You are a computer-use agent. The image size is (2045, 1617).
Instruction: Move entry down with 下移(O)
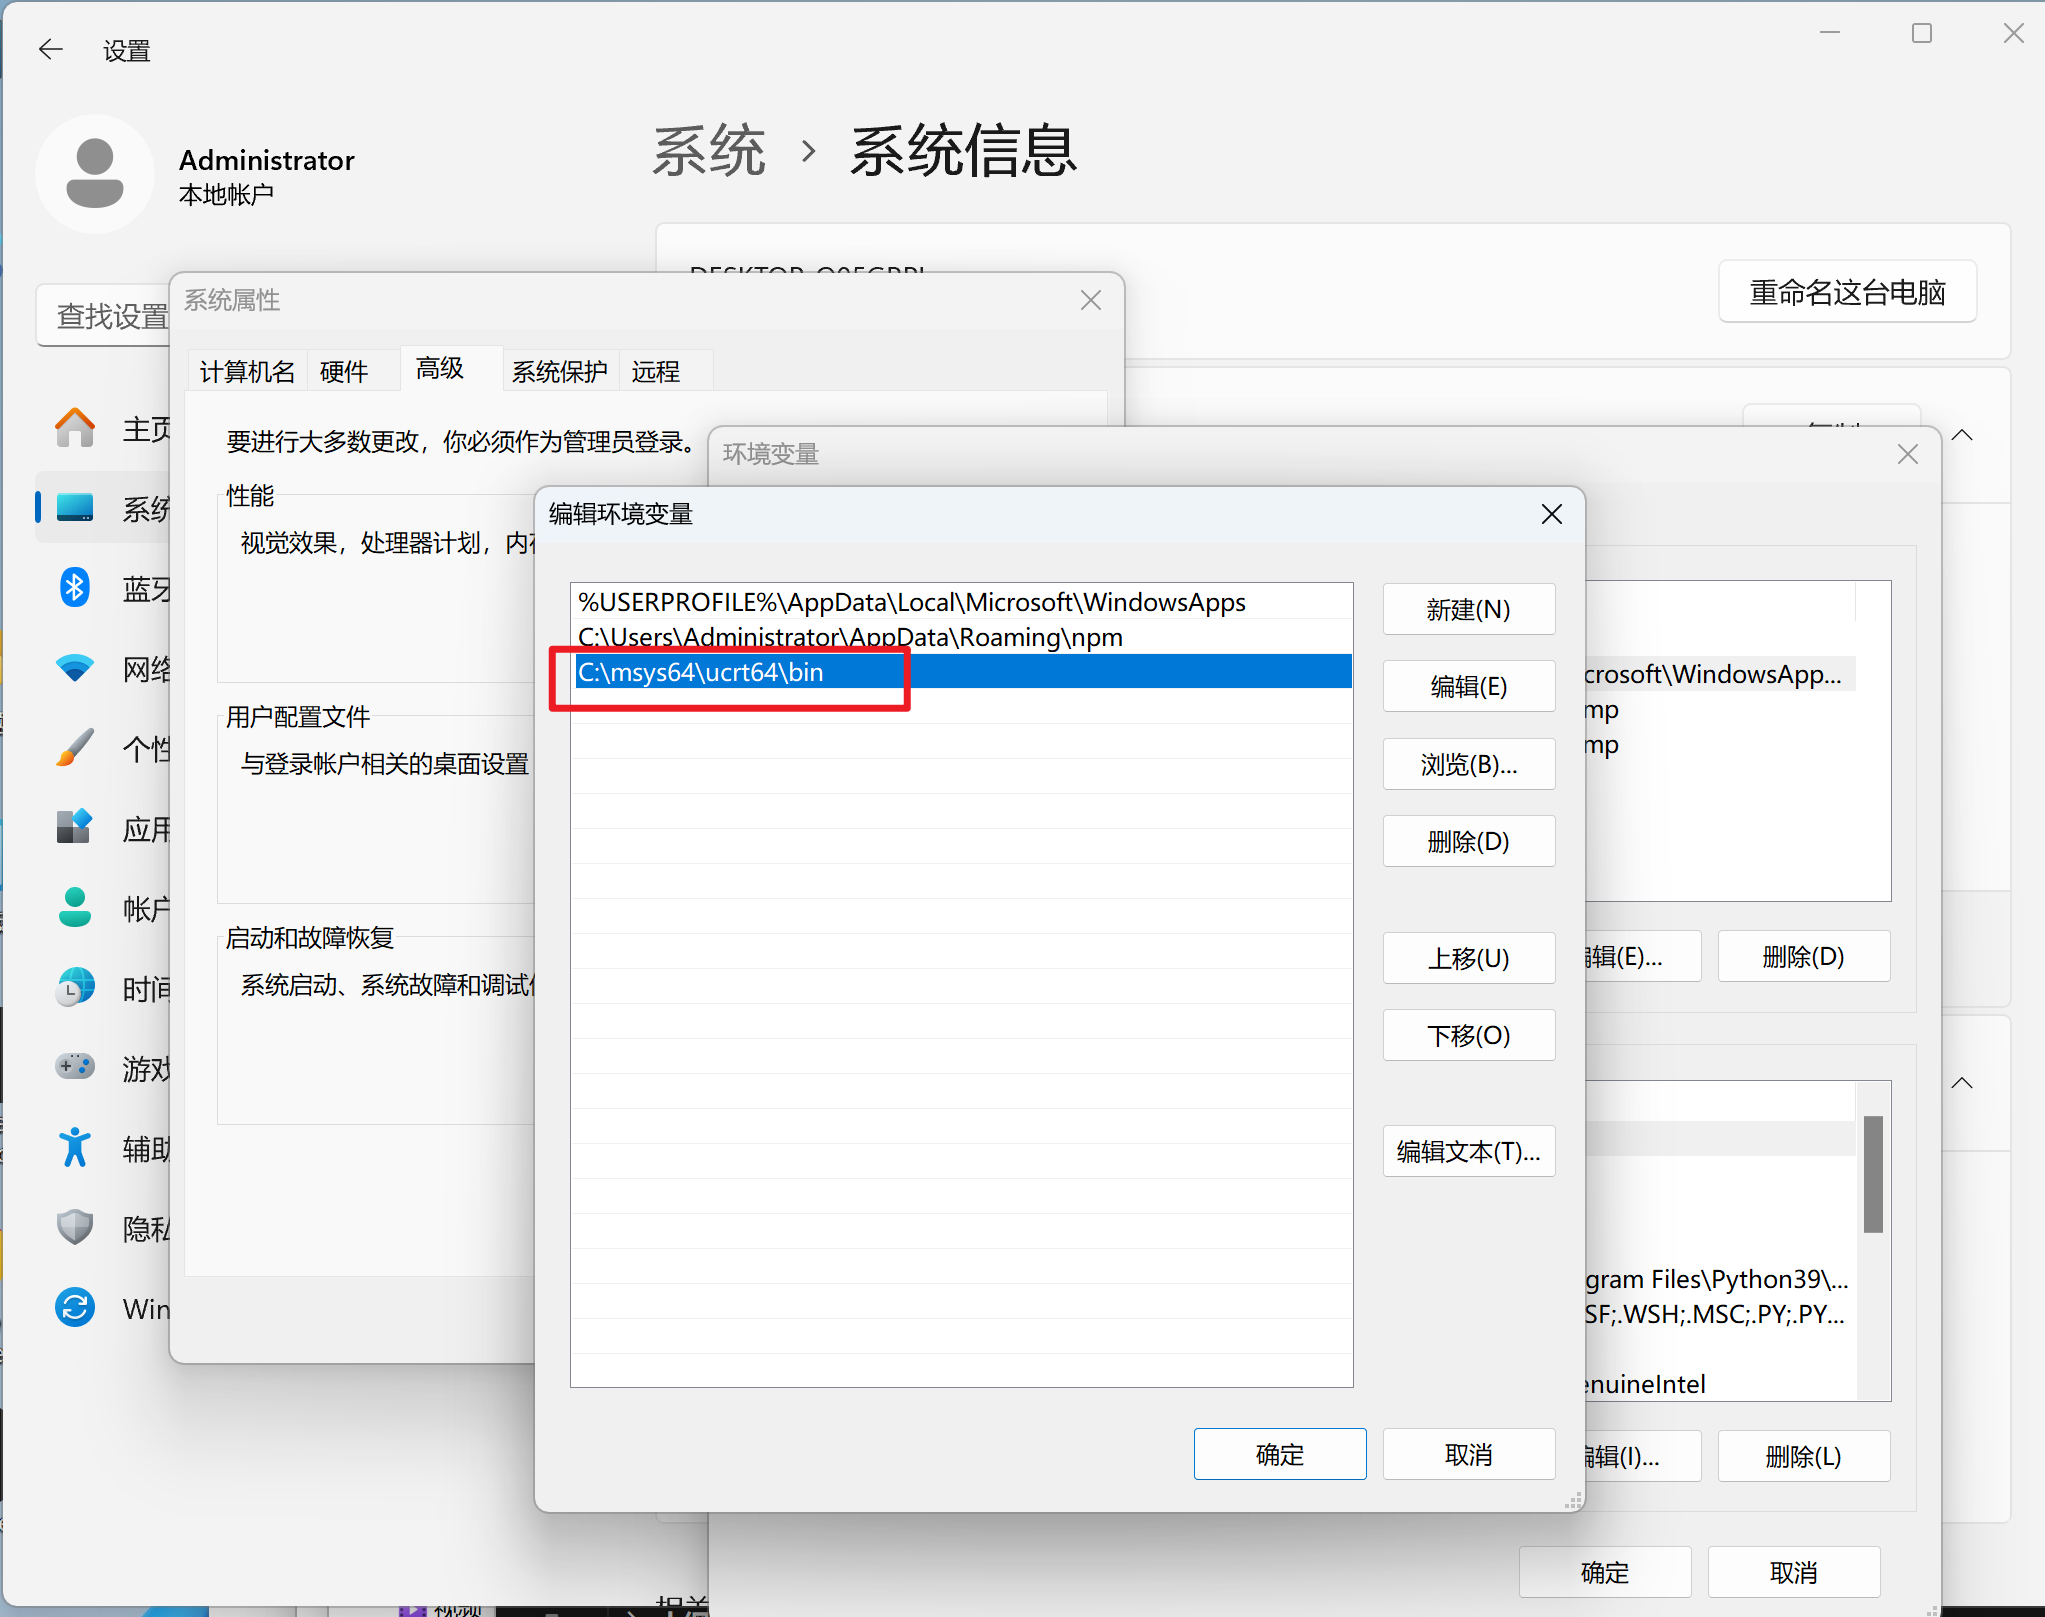(x=1469, y=1035)
